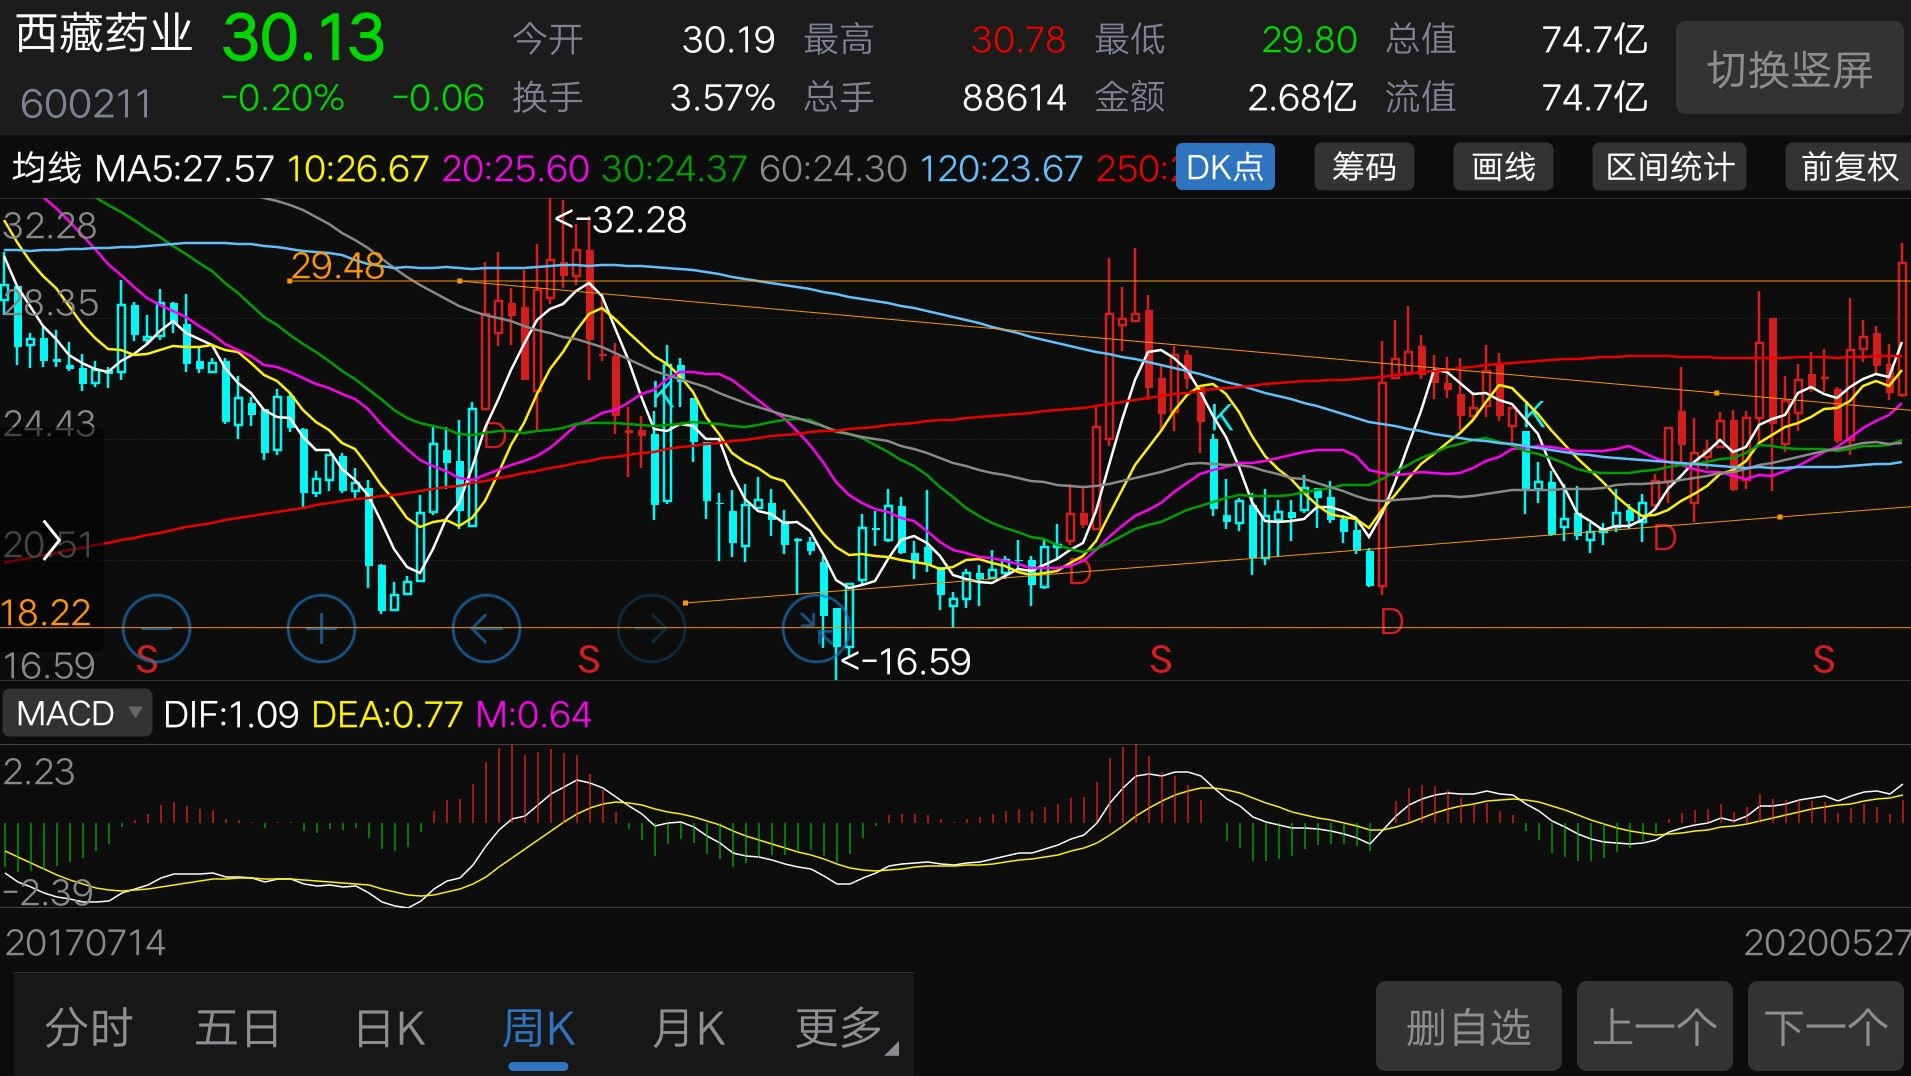The image size is (1911, 1076).
Task: Activate the 画线 drawing tool
Action: (1503, 167)
